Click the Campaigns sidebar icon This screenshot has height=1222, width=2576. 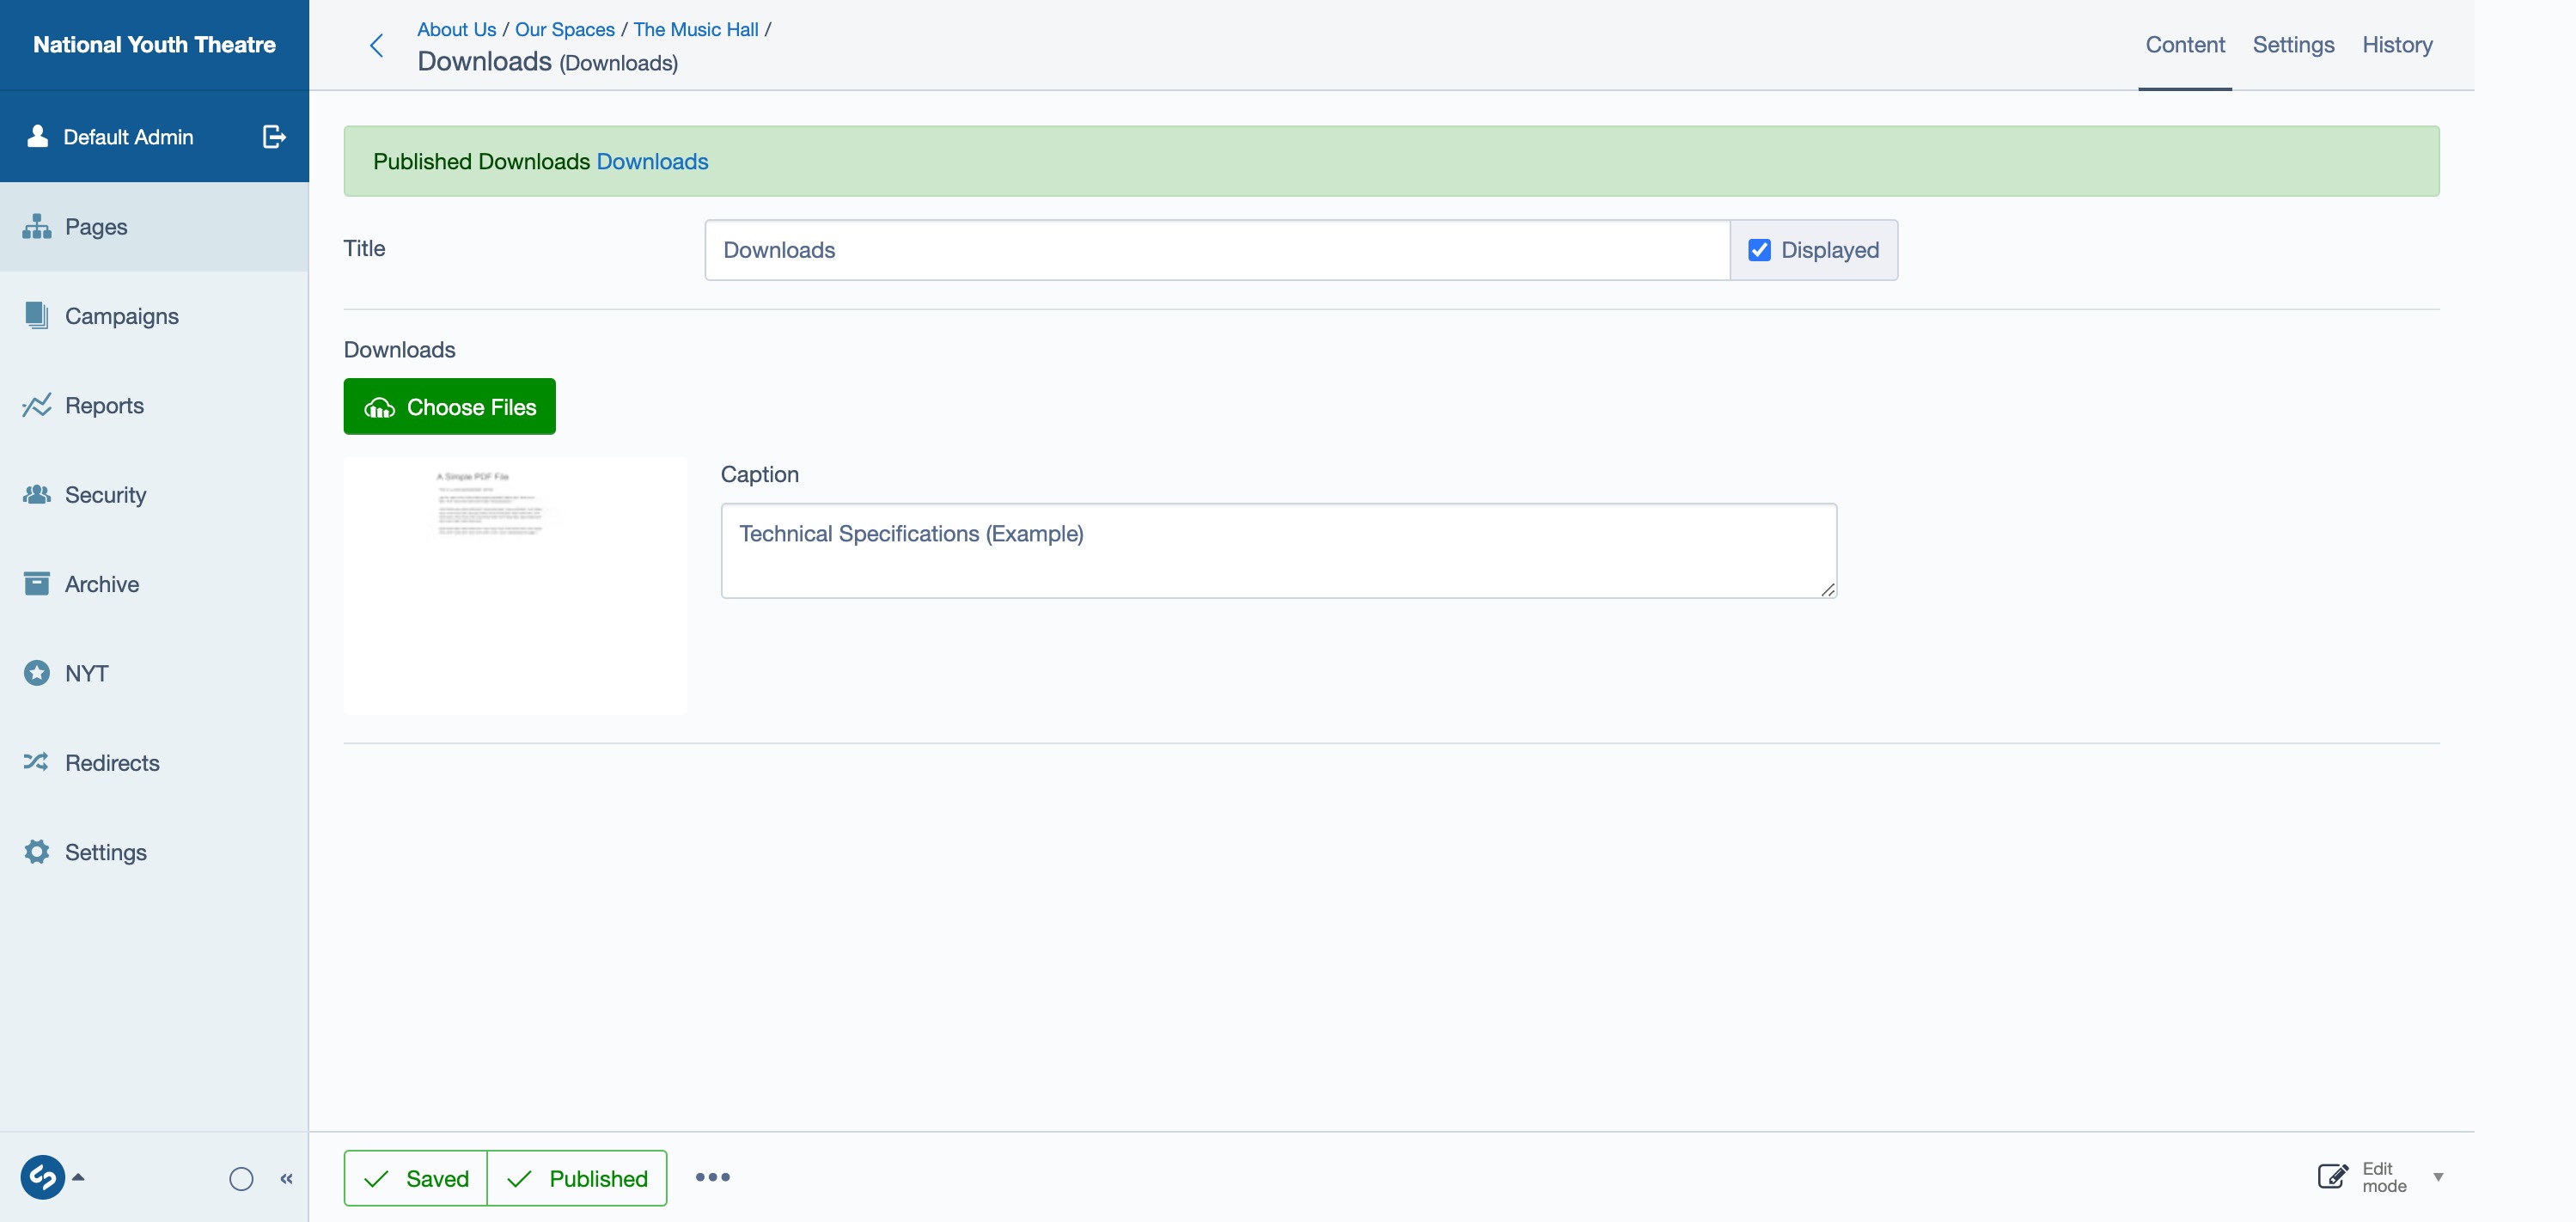37,316
